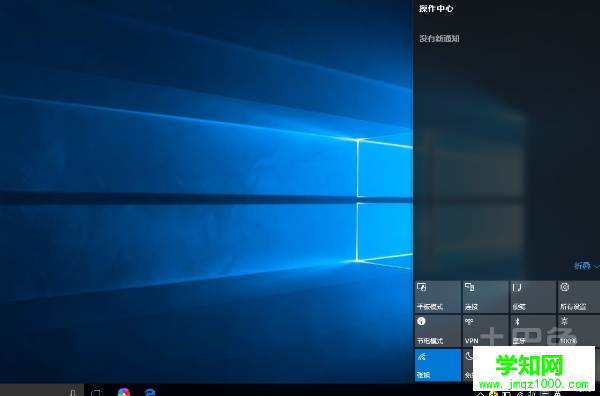Screen dimensions: 600x396
Task: Open the colorful pinwheel app on taskbar
Action: tap(124, 392)
